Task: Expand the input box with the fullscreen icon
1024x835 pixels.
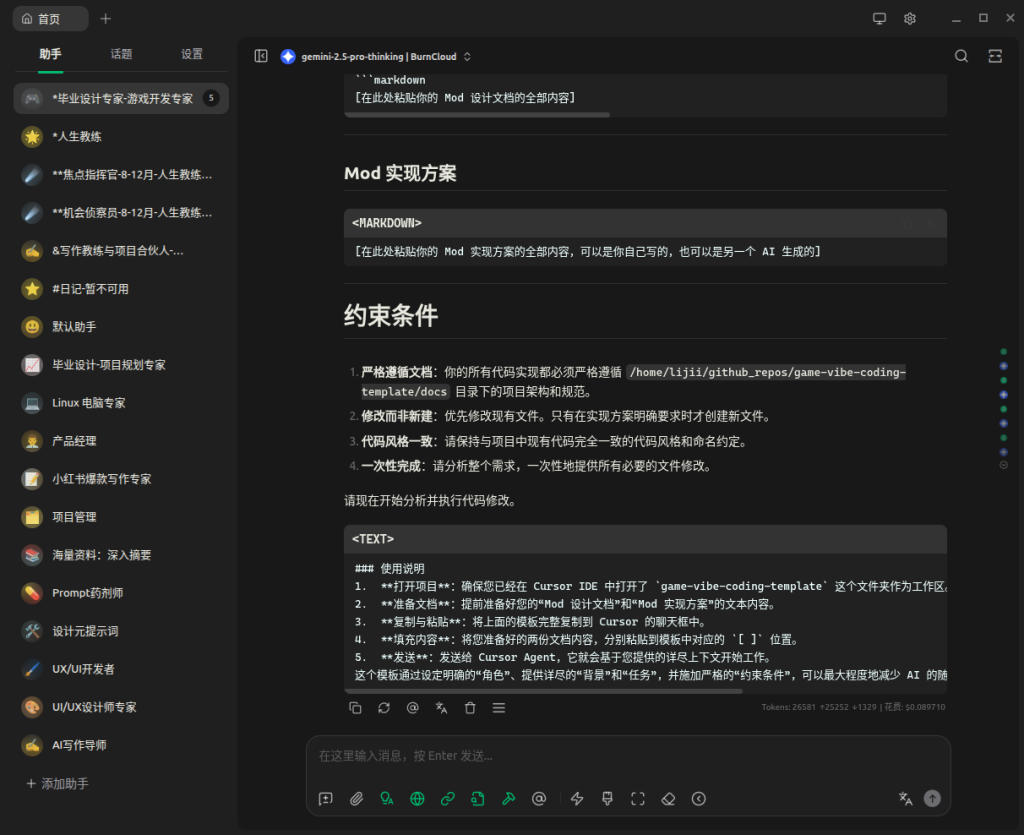Action: [638, 798]
